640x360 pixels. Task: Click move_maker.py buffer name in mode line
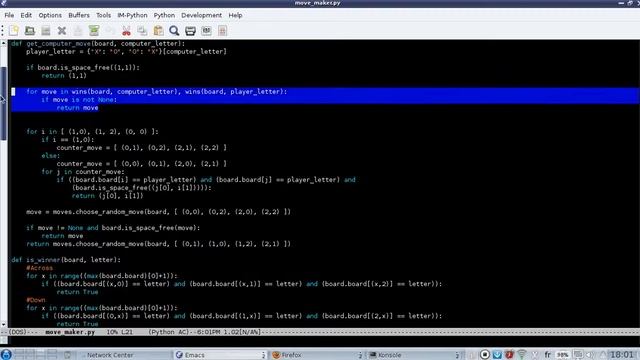tap(70, 332)
